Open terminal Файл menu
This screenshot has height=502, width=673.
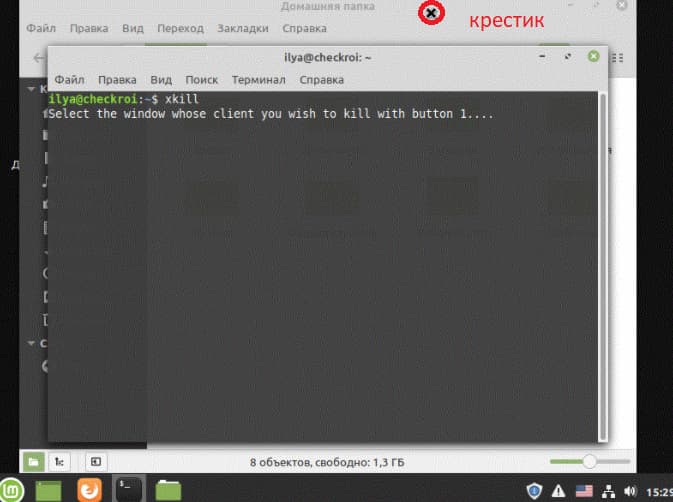[69, 80]
